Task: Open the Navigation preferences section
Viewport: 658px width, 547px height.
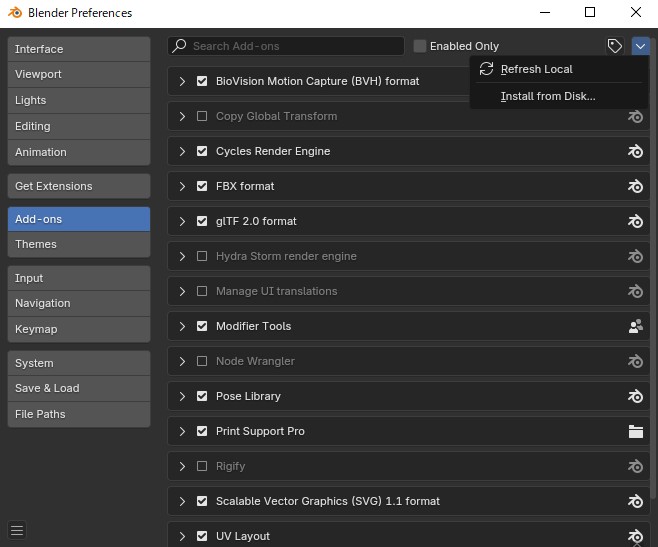Action: point(79,303)
